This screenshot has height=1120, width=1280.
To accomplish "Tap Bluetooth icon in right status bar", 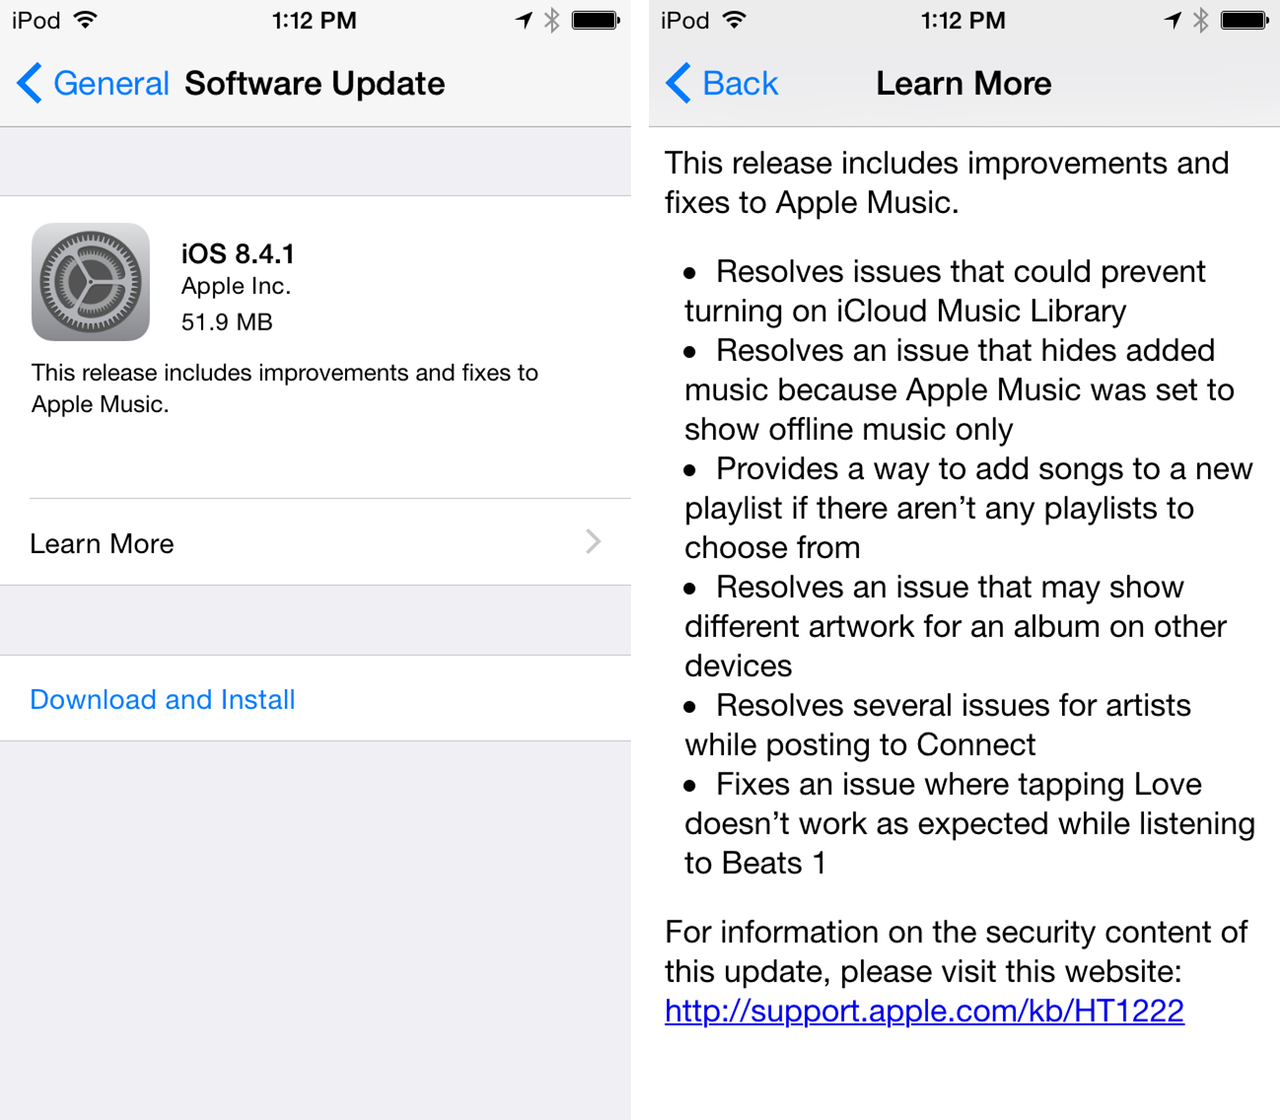I will (1201, 20).
